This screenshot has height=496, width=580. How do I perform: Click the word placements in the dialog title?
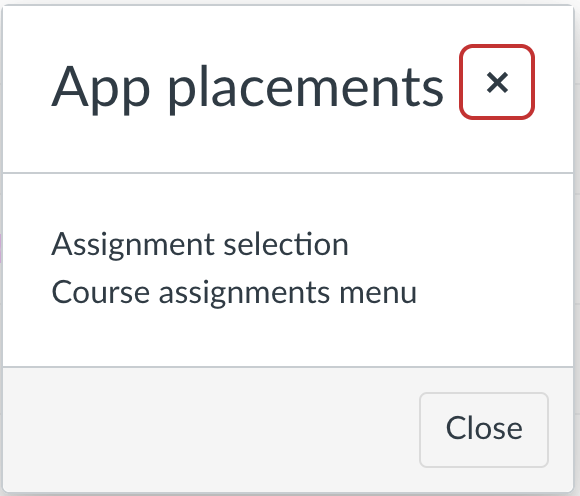click(x=306, y=90)
